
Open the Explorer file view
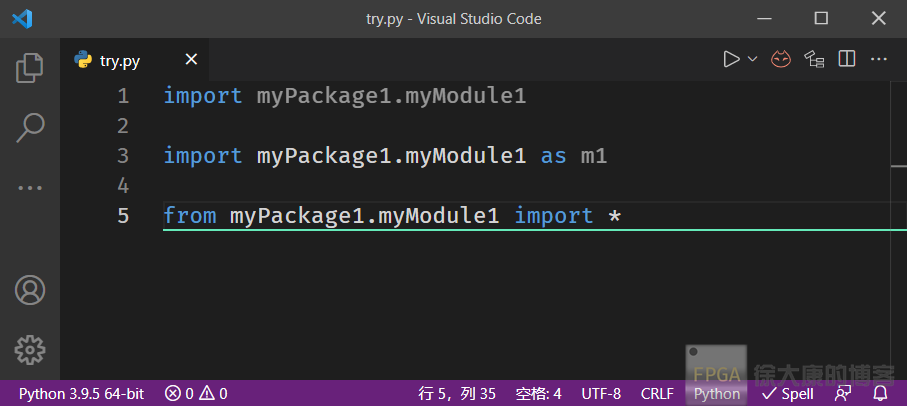click(x=30, y=67)
